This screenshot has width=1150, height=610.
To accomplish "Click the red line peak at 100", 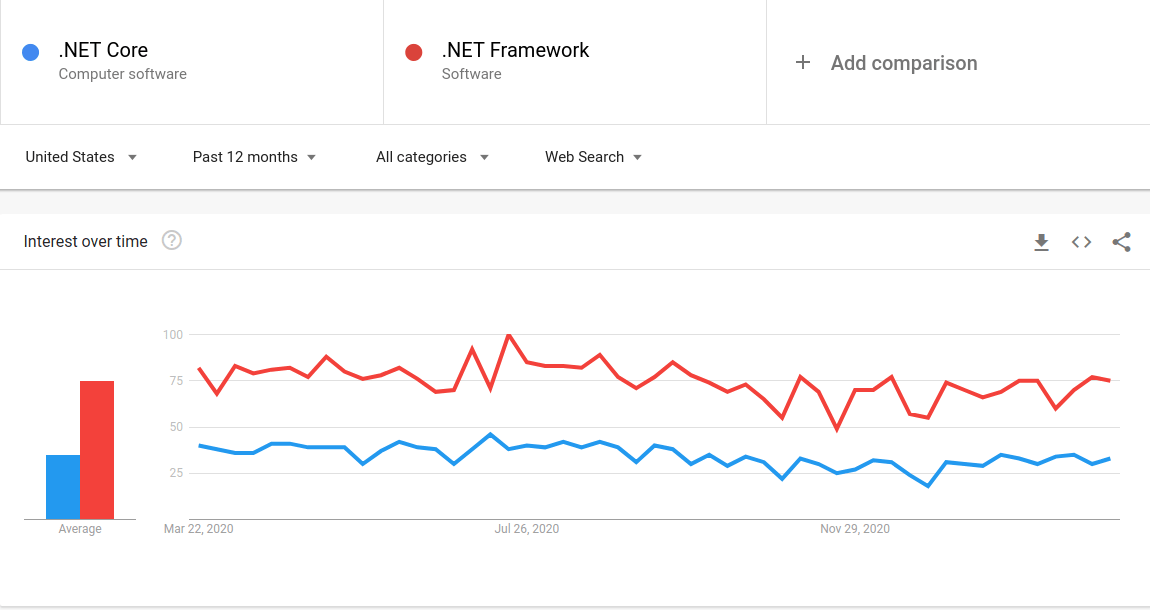I will click(509, 335).
